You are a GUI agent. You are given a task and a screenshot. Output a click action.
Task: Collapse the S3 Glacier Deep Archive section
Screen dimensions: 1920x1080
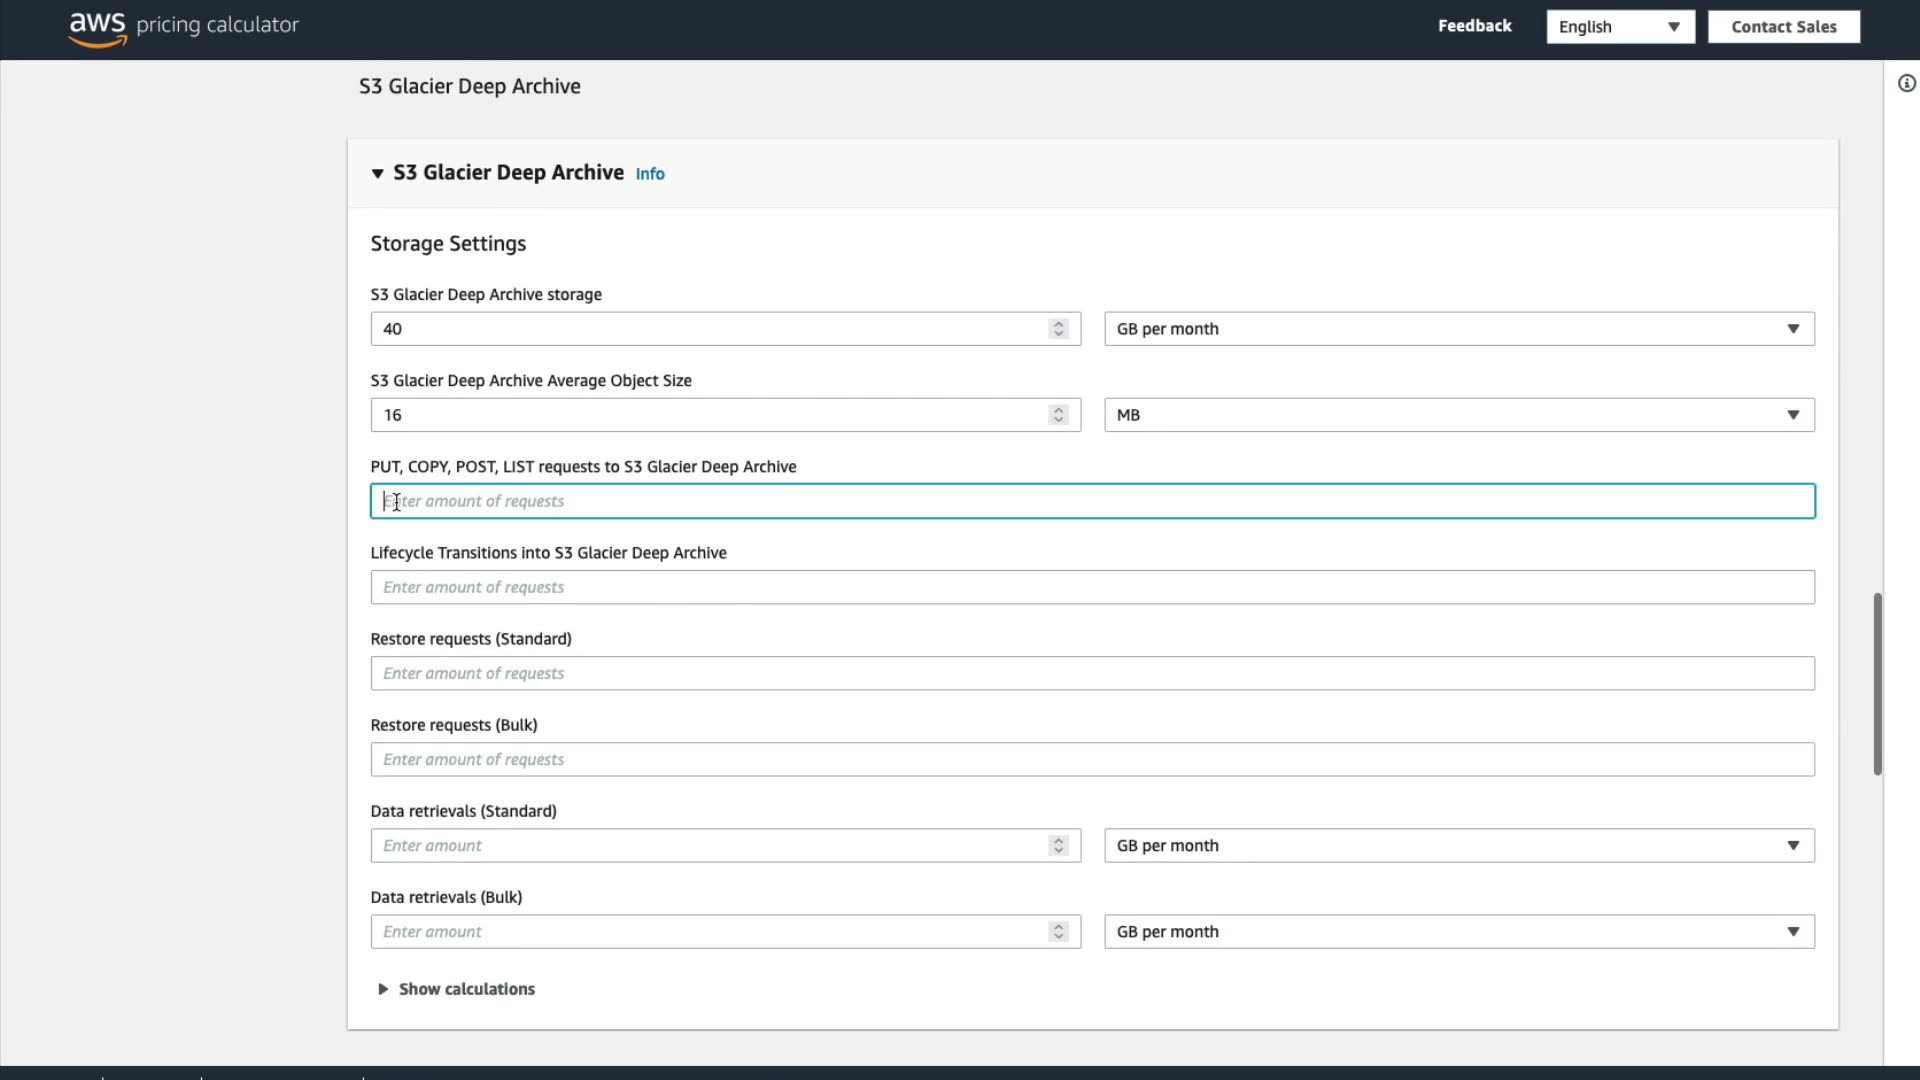pos(378,174)
